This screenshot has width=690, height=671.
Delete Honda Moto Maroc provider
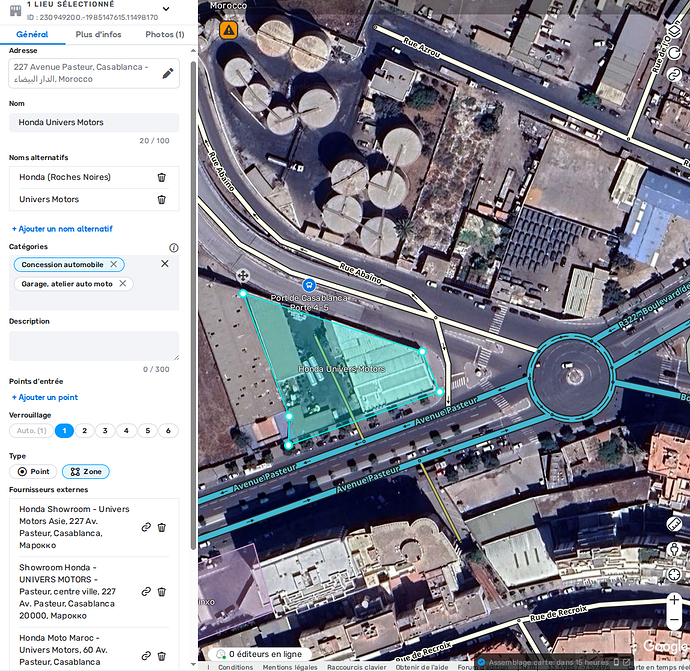(x=161, y=656)
